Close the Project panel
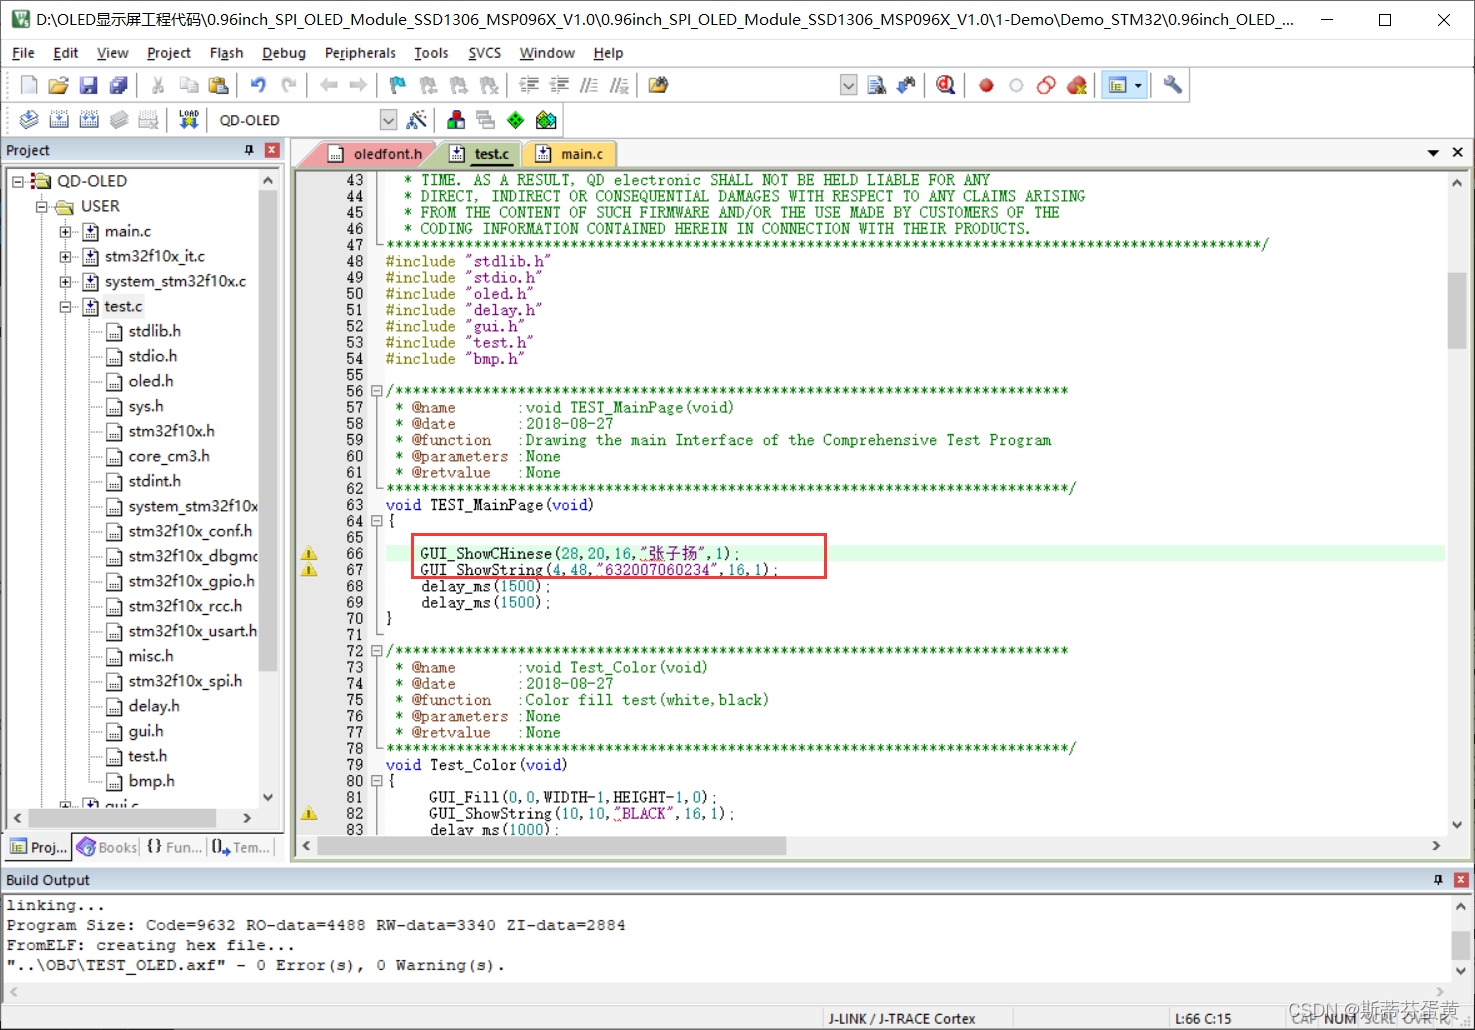The image size is (1475, 1030). pos(272,150)
